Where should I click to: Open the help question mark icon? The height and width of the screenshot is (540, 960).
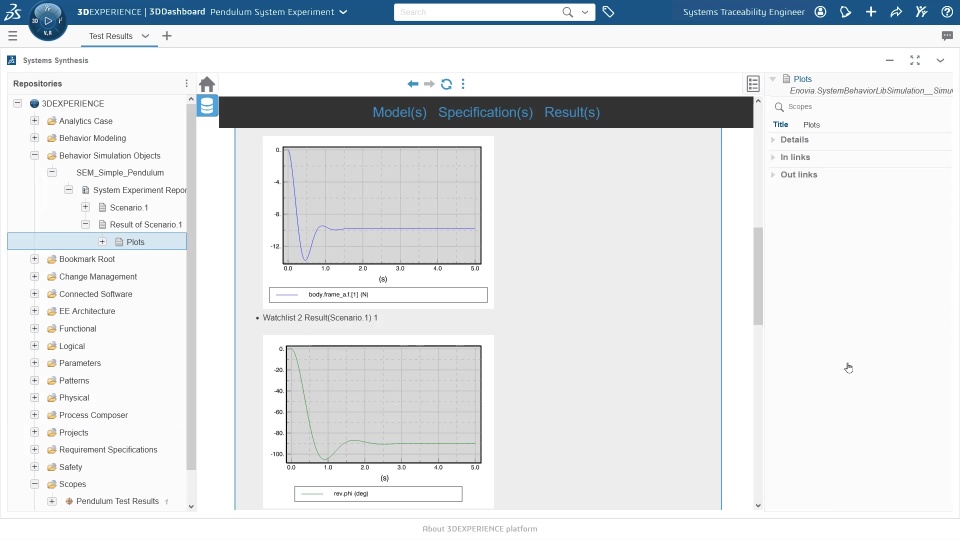coord(947,12)
